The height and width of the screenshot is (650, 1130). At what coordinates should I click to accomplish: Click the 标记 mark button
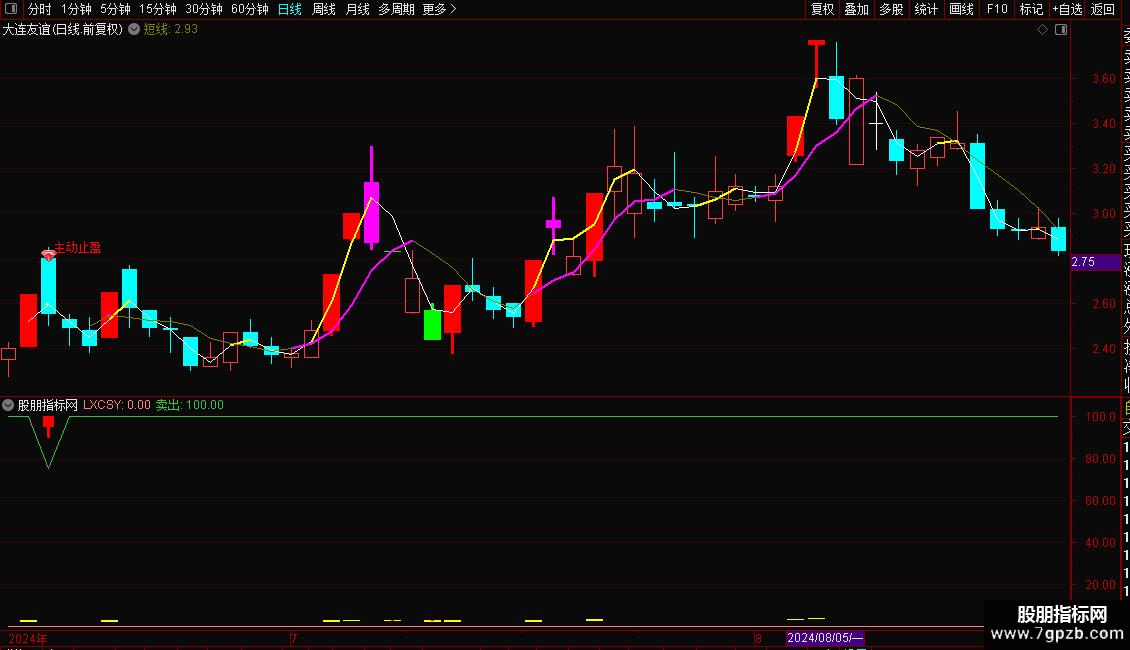pyautogui.click(x=1031, y=9)
